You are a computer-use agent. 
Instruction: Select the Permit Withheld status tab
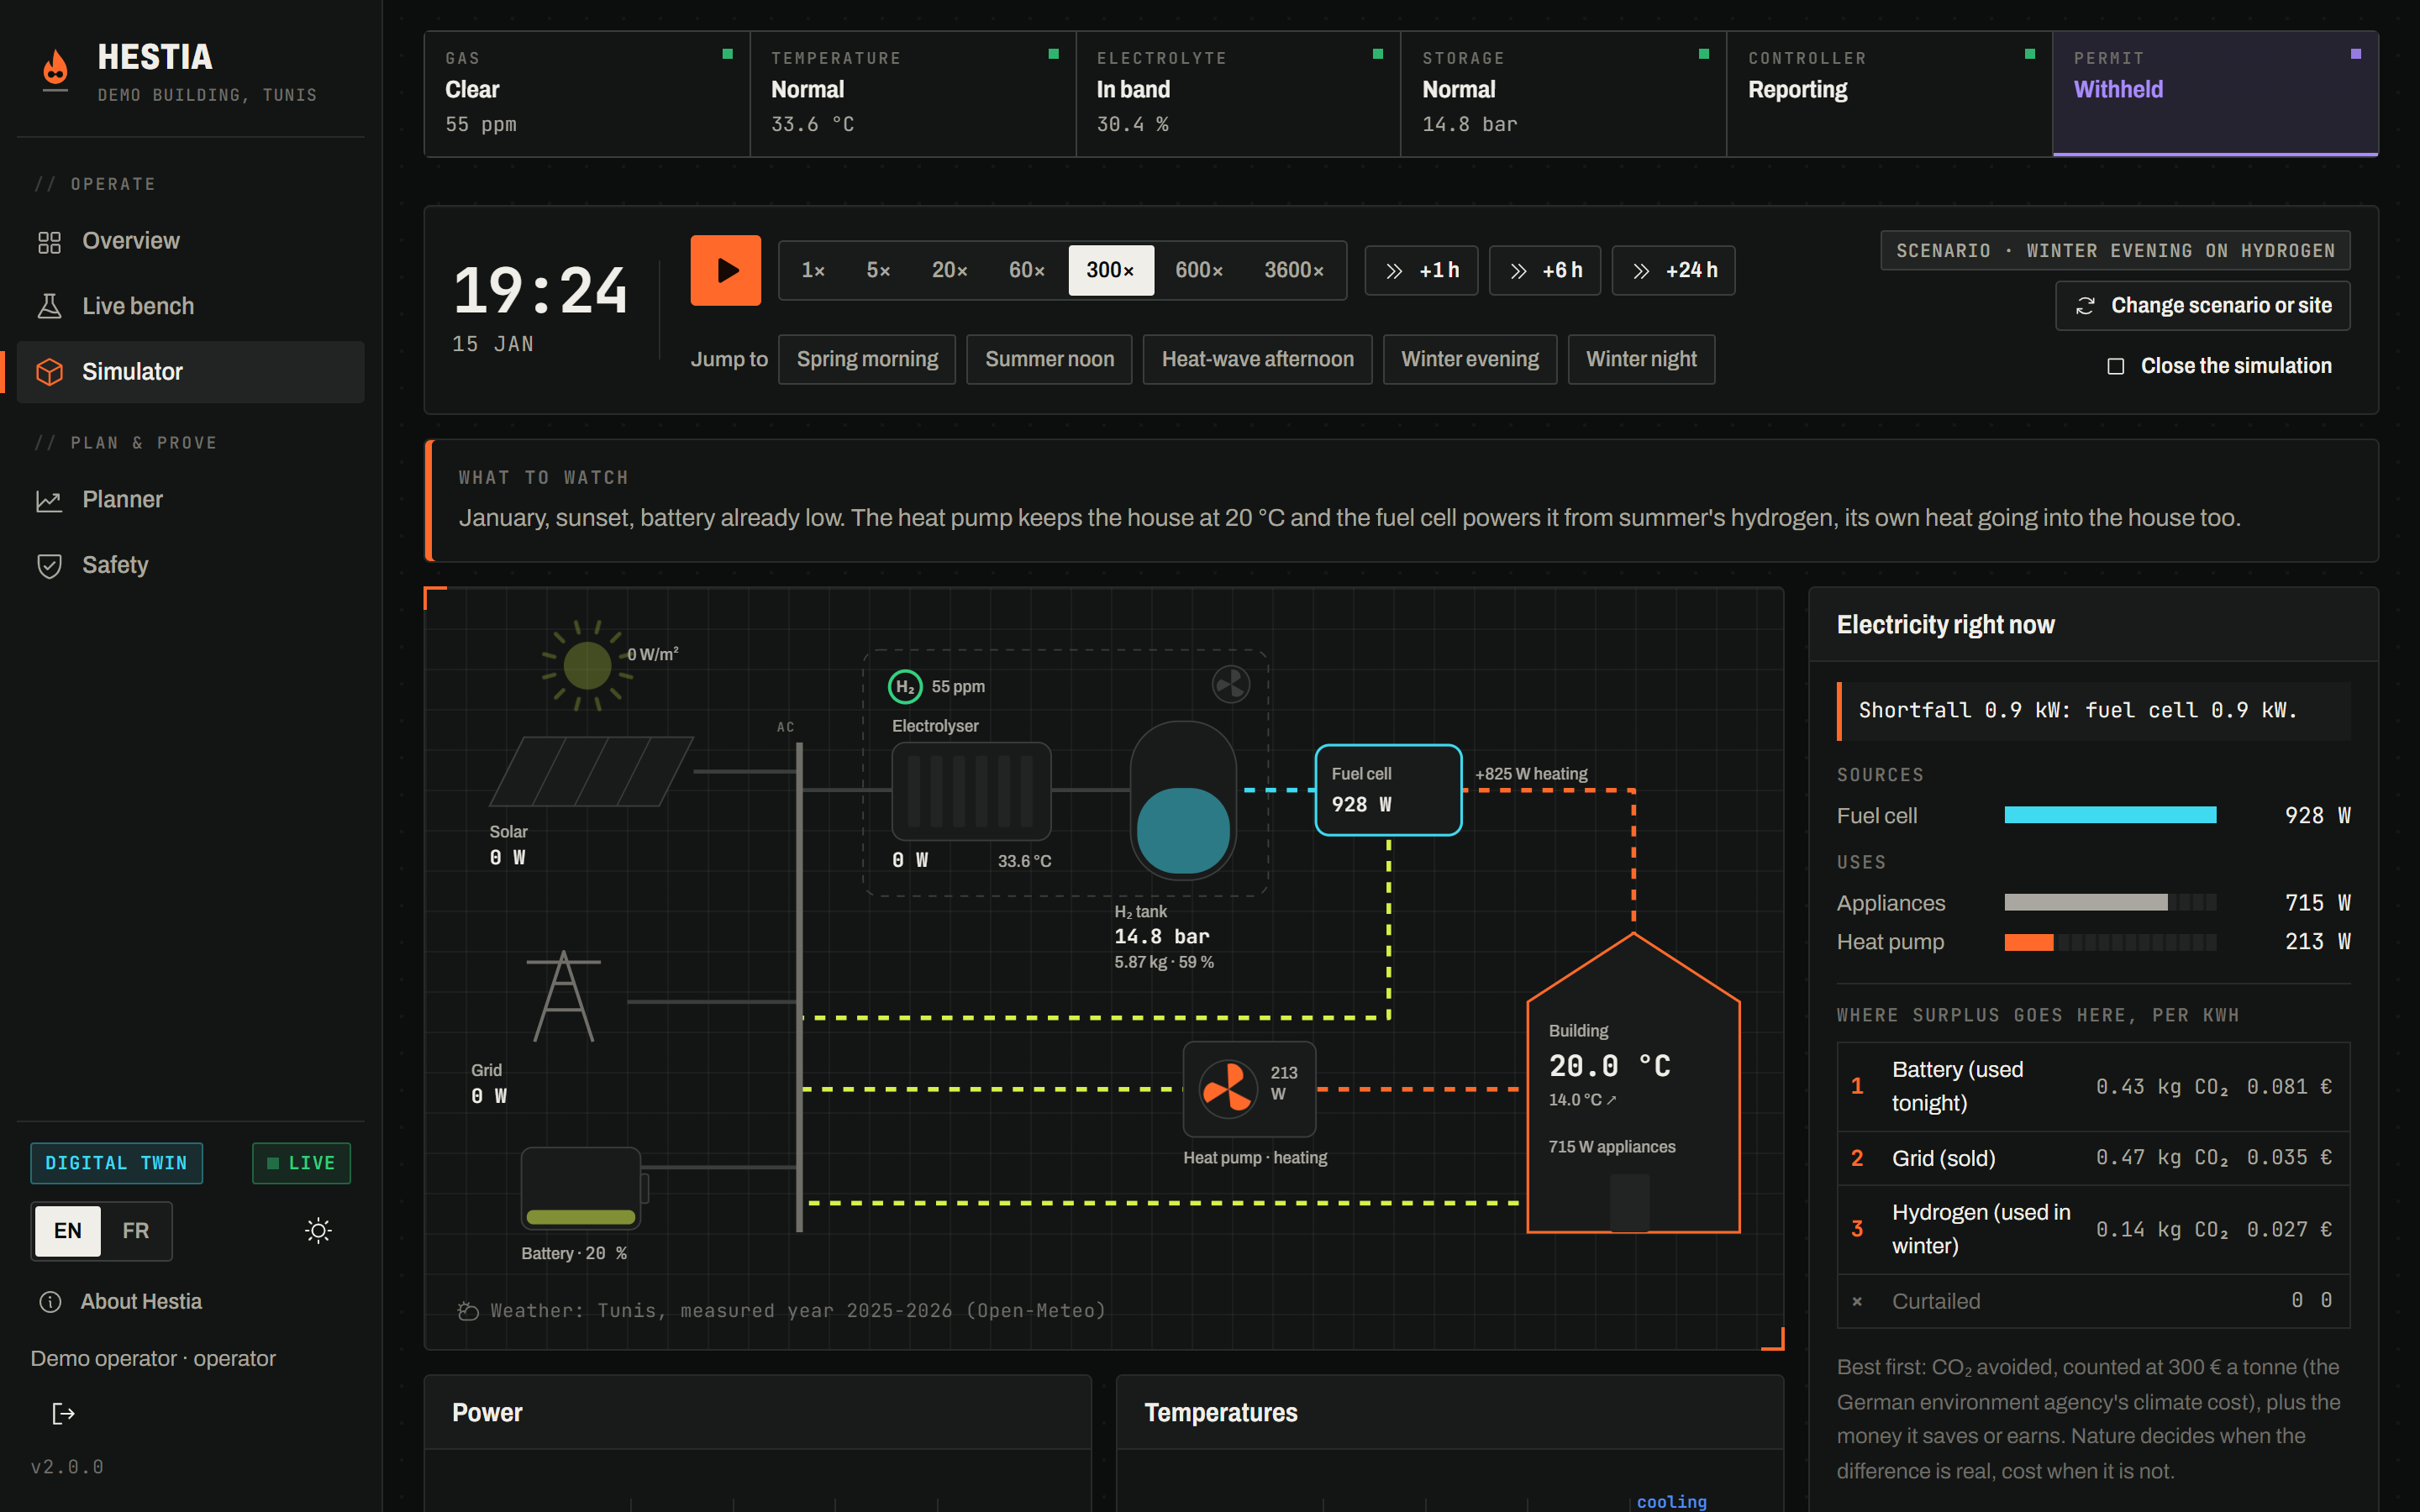[2215, 93]
